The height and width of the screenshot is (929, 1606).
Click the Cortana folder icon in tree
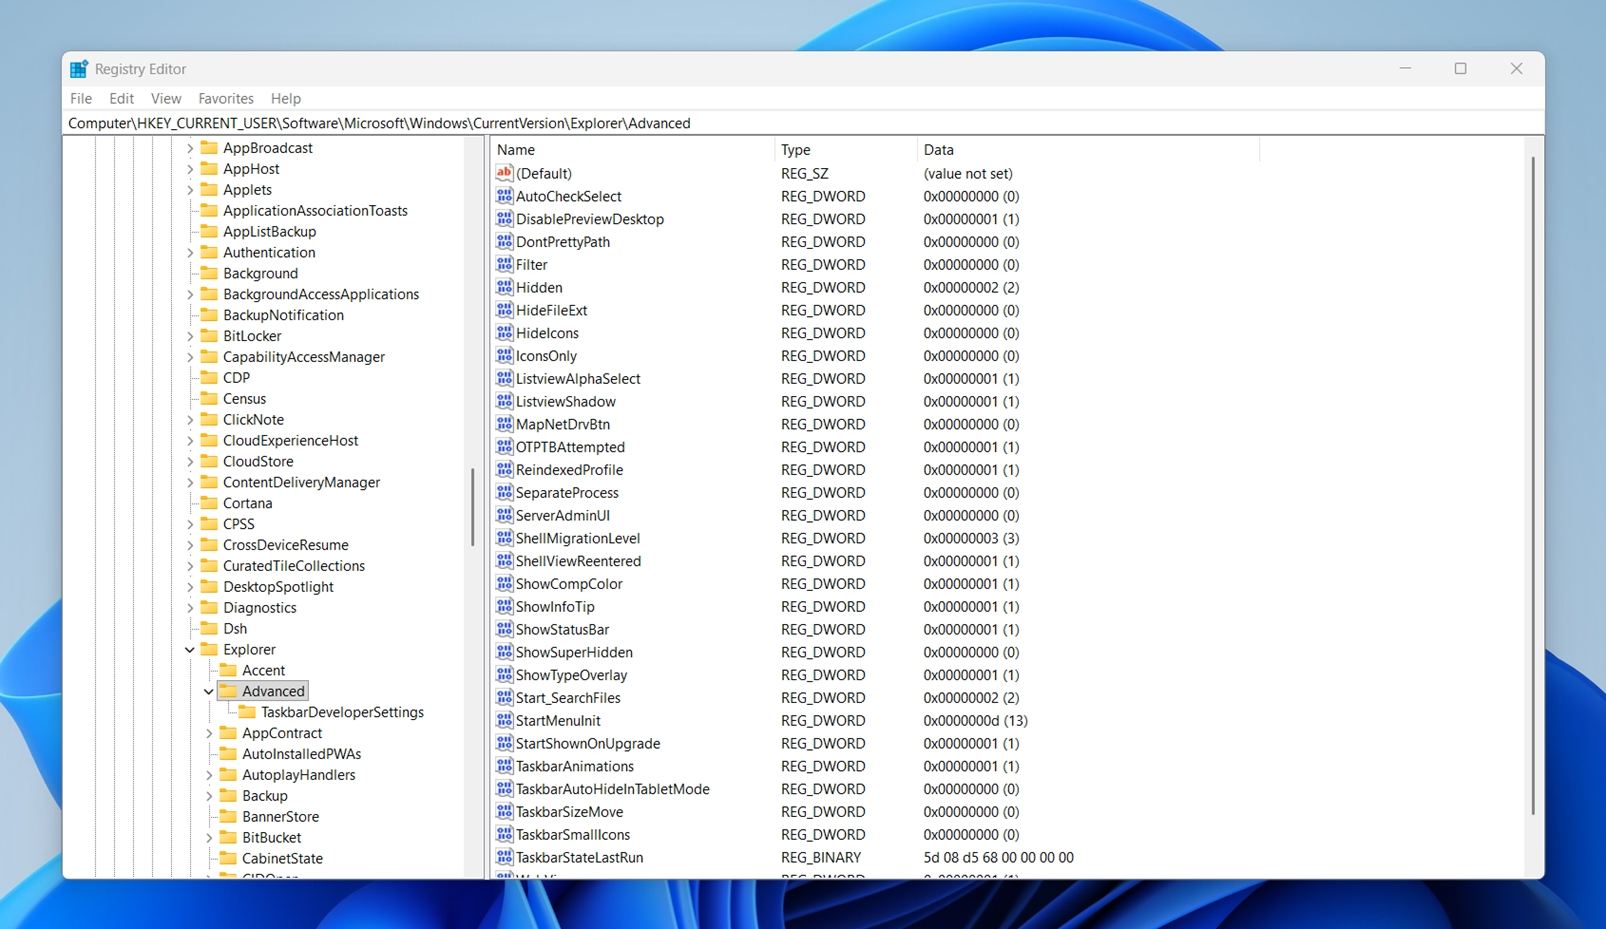(209, 503)
